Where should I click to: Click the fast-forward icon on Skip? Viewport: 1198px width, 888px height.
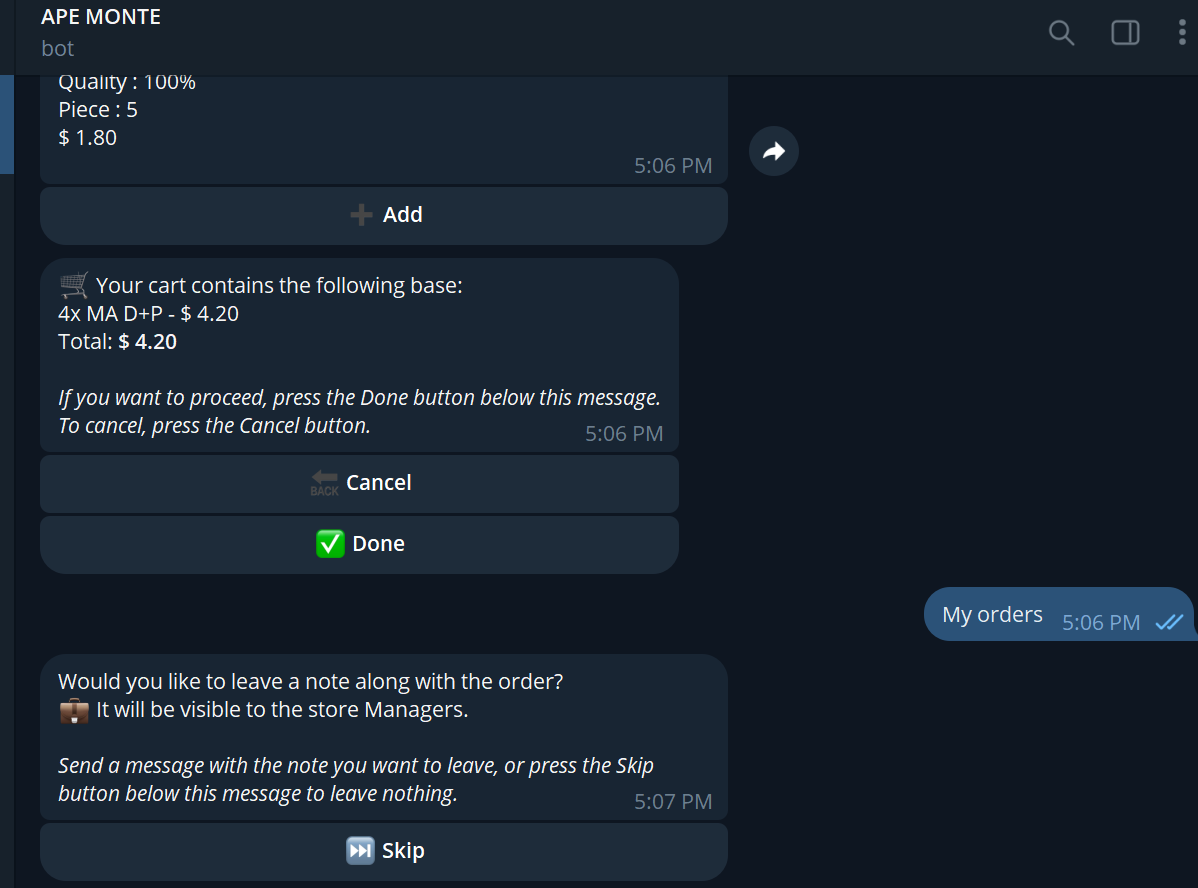359,850
